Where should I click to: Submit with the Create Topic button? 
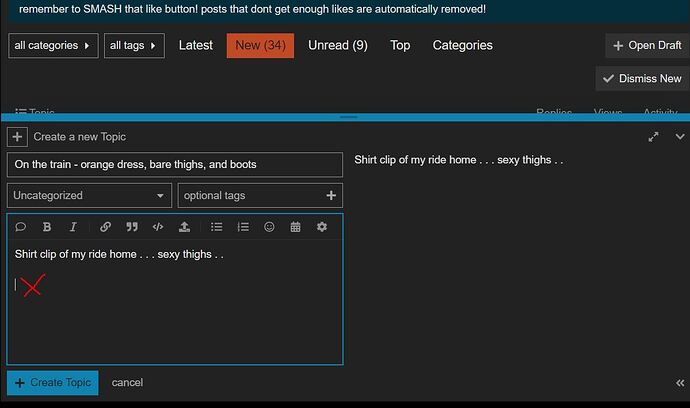coord(53,383)
